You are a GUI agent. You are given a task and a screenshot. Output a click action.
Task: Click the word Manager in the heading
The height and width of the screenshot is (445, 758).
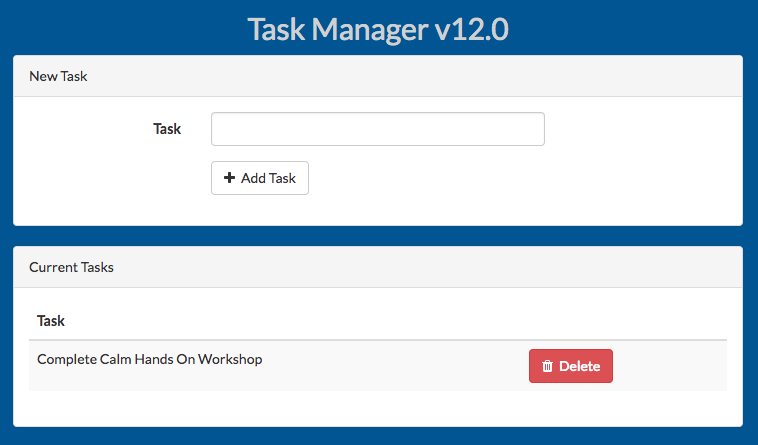[x=370, y=29]
